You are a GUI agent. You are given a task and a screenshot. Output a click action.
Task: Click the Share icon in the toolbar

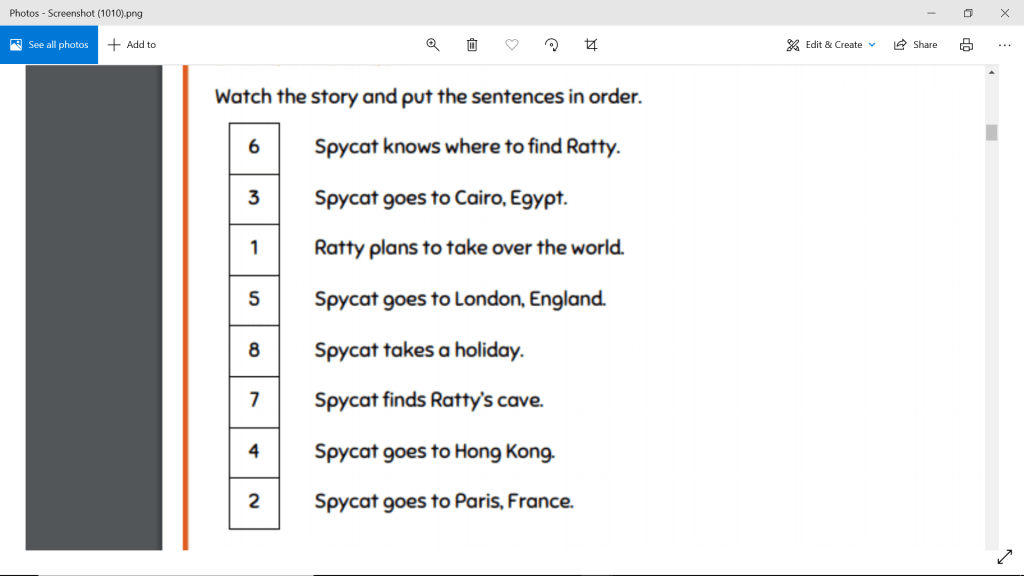pos(915,45)
